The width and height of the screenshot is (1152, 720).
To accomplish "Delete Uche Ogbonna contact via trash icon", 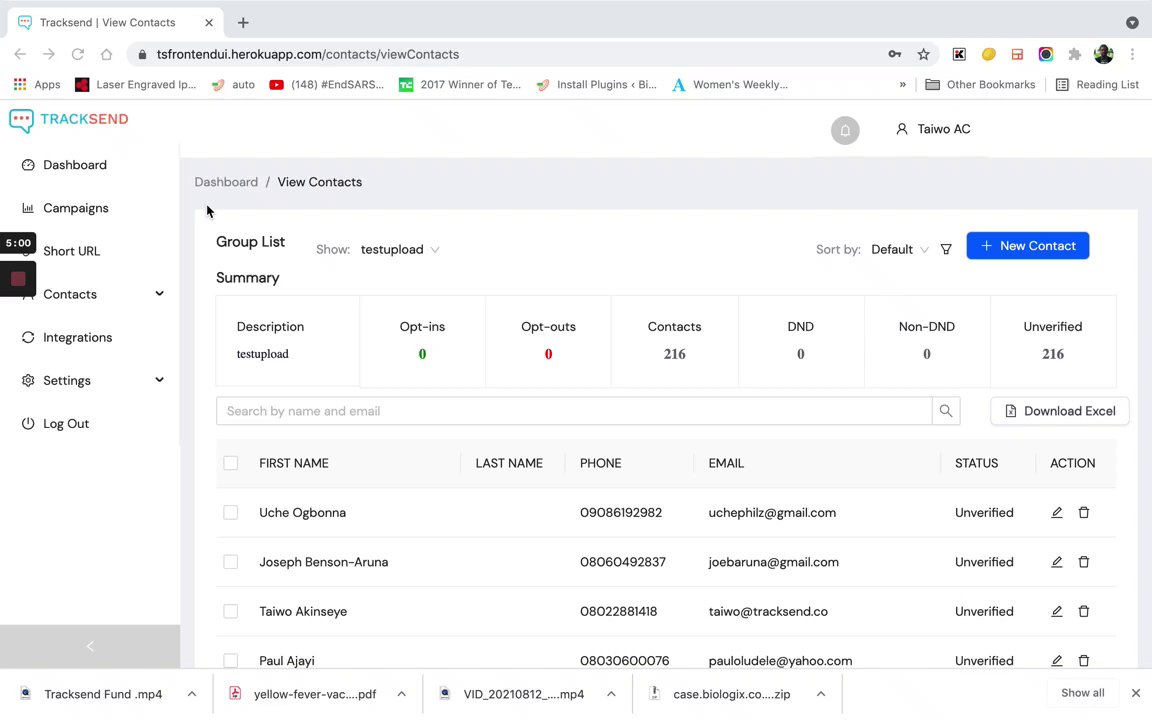I will click(x=1083, y=513).
